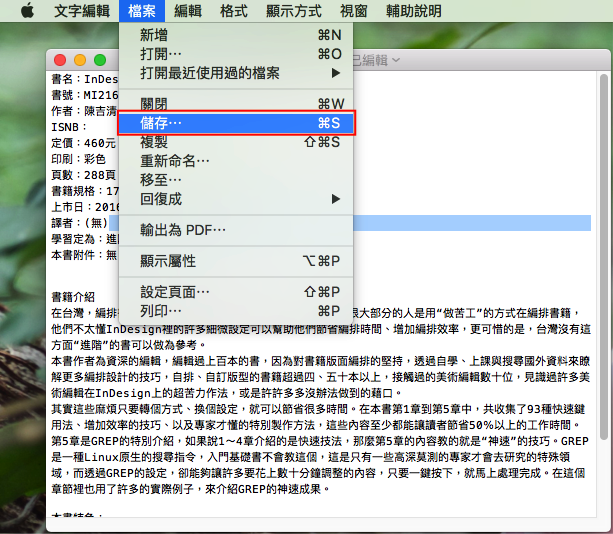Open the 輔助說明 menu

coord(414,11)
